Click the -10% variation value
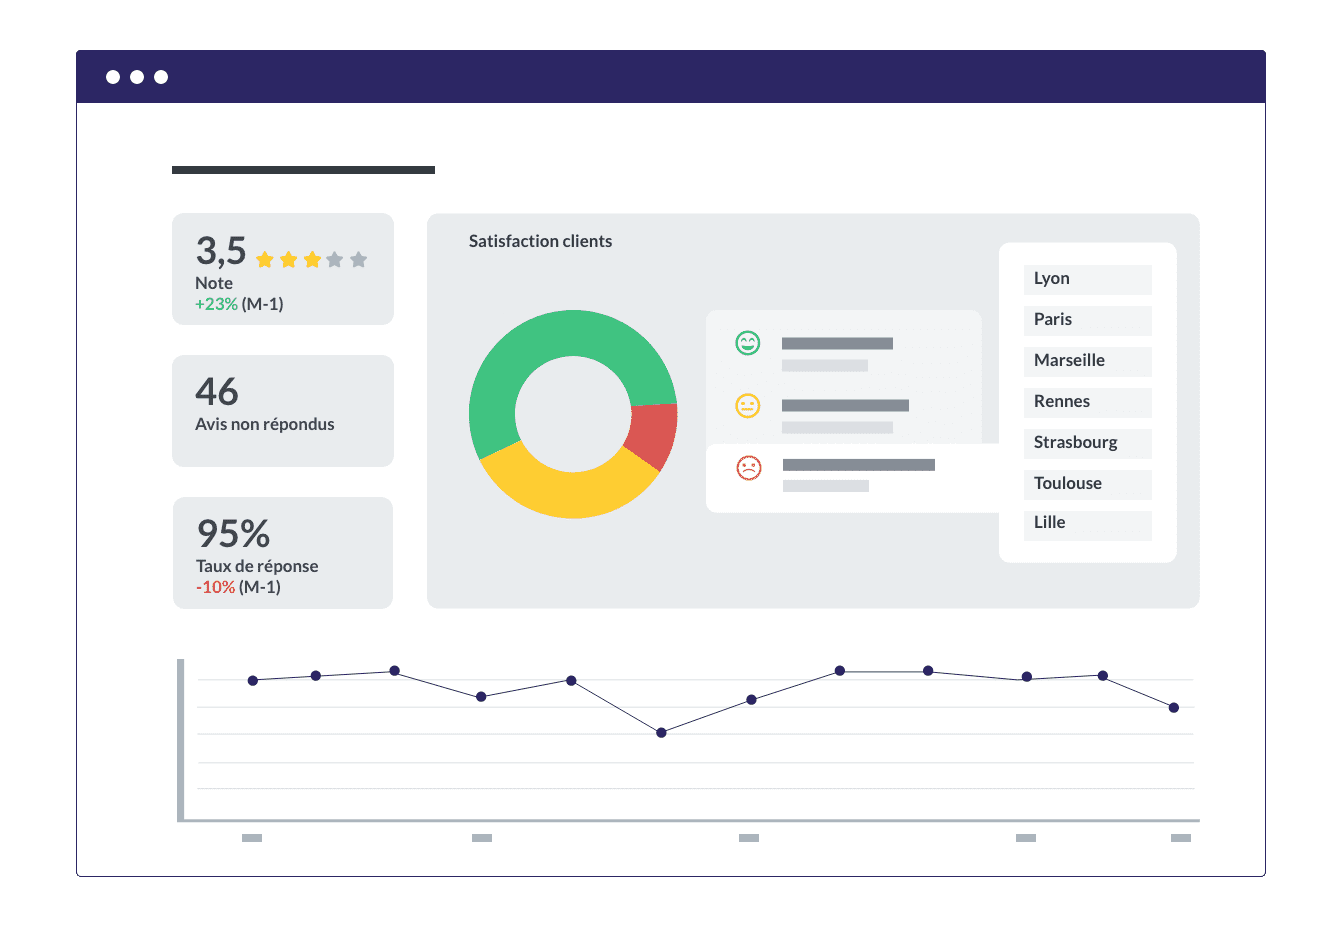The image size is (1341, 926). pyautogui.click(x=215, y=587)
